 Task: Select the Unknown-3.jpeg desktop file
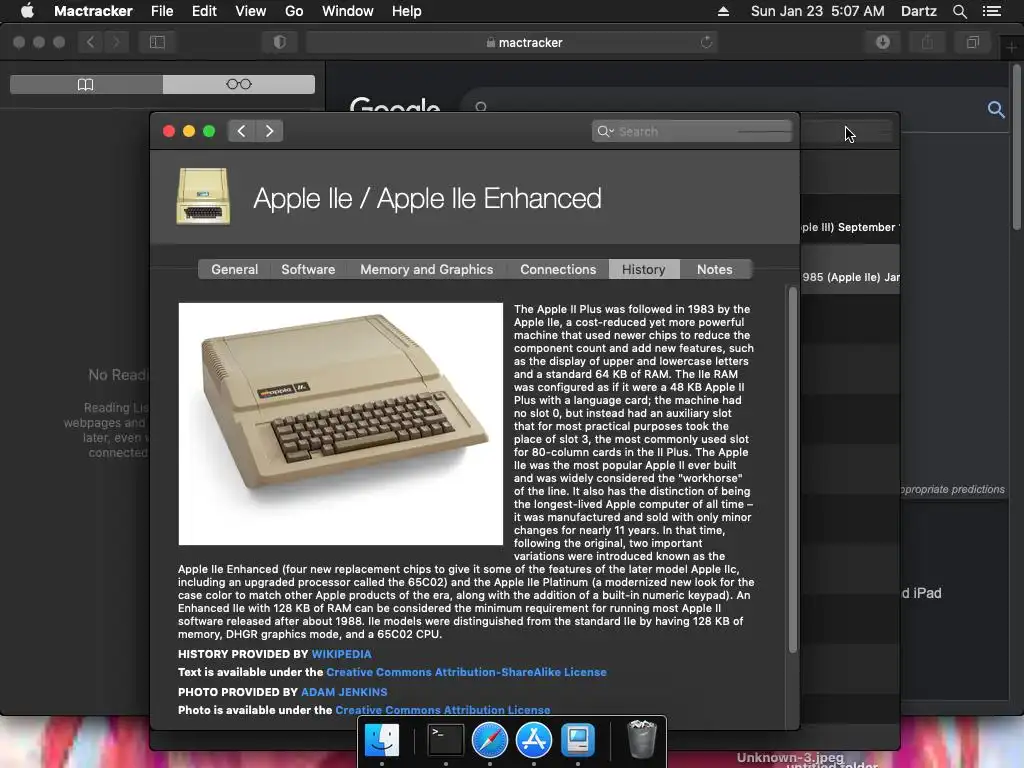pos(790,758)
